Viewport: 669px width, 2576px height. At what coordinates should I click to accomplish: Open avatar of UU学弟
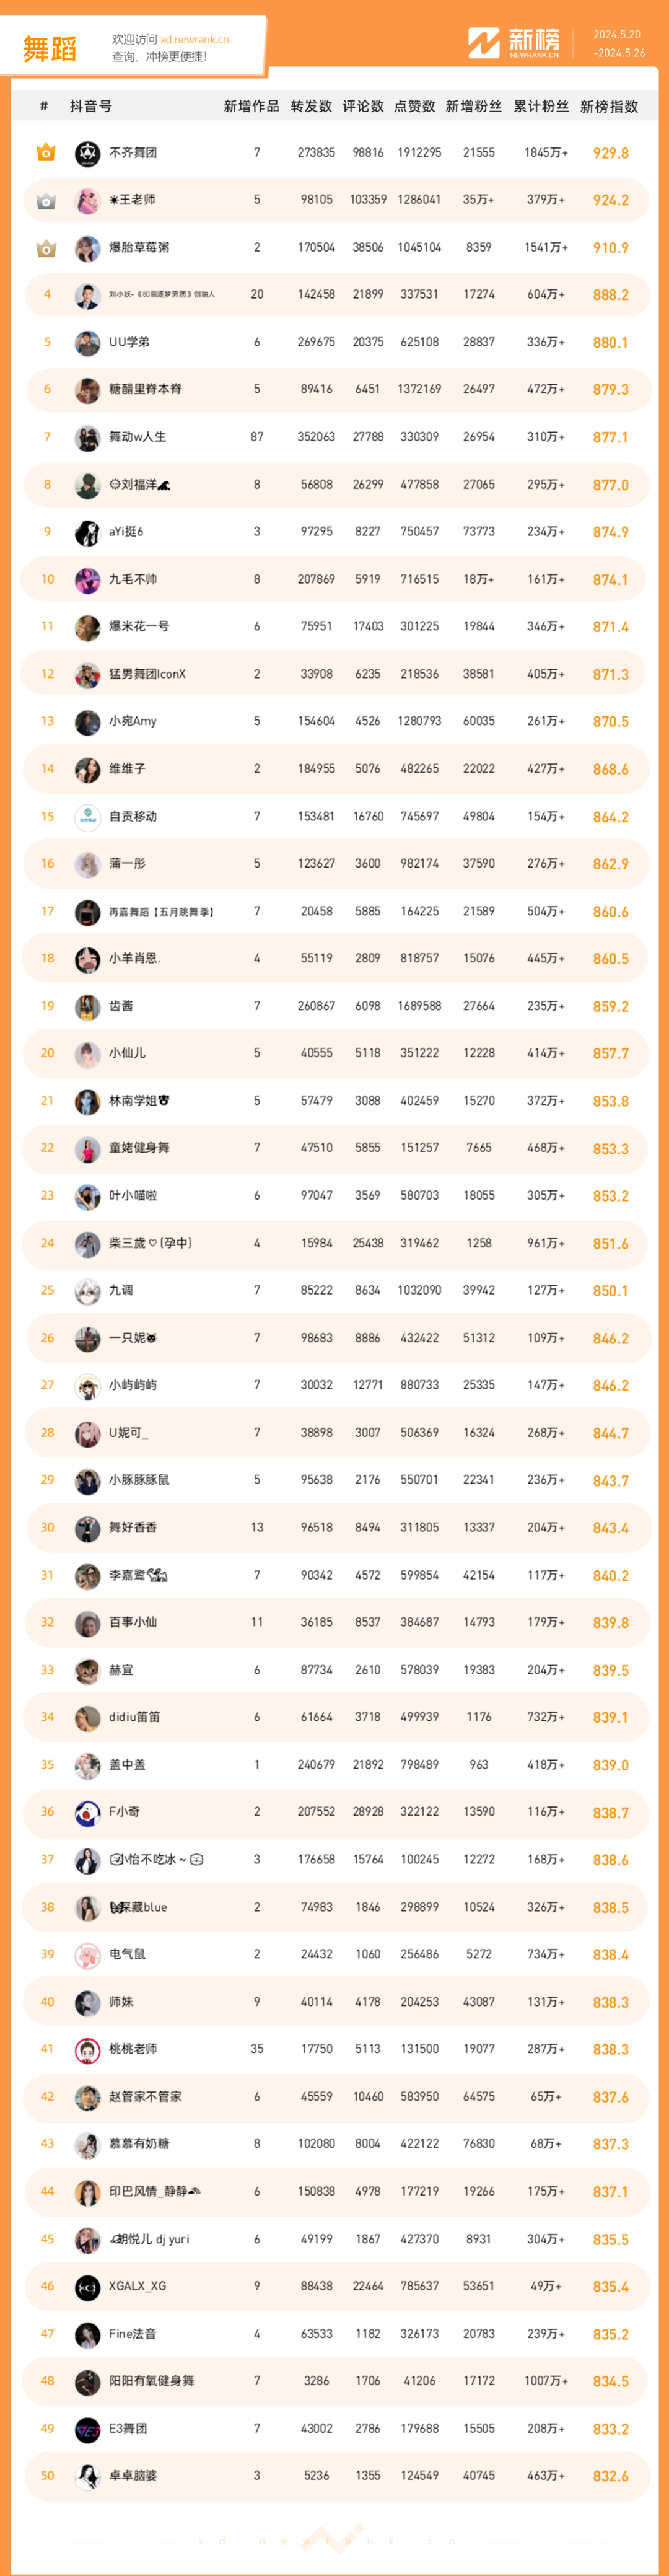[87, 342]
